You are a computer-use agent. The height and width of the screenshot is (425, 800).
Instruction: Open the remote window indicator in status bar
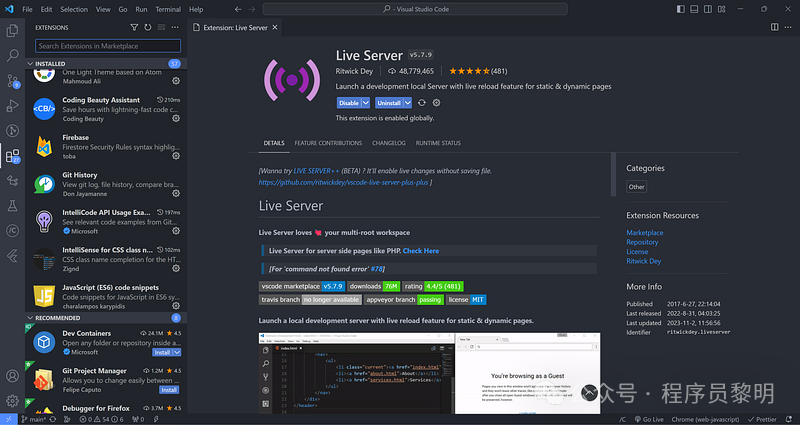pos(9,419)
